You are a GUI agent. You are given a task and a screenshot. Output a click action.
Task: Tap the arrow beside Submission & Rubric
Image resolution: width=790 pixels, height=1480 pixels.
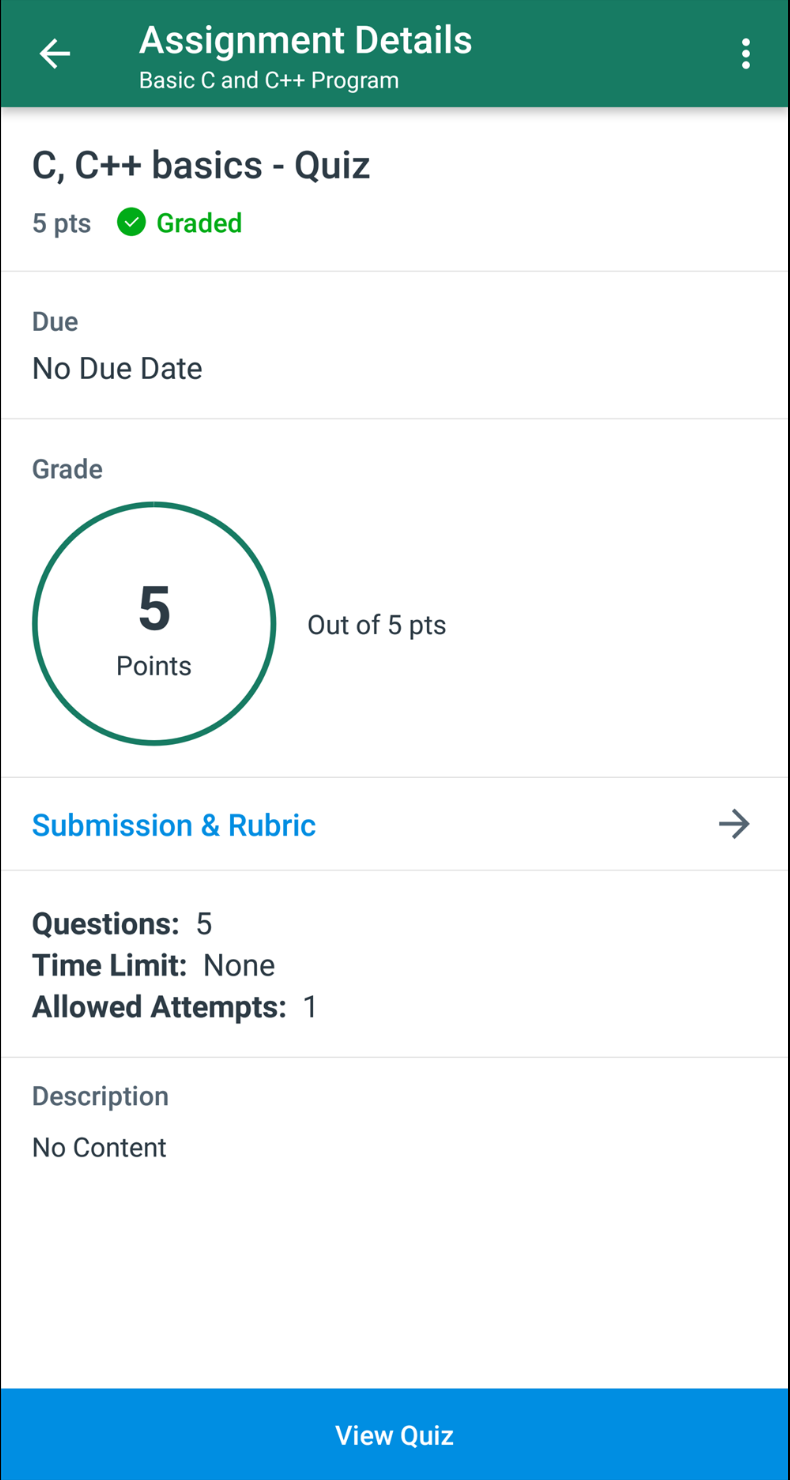tap(734, 824)
